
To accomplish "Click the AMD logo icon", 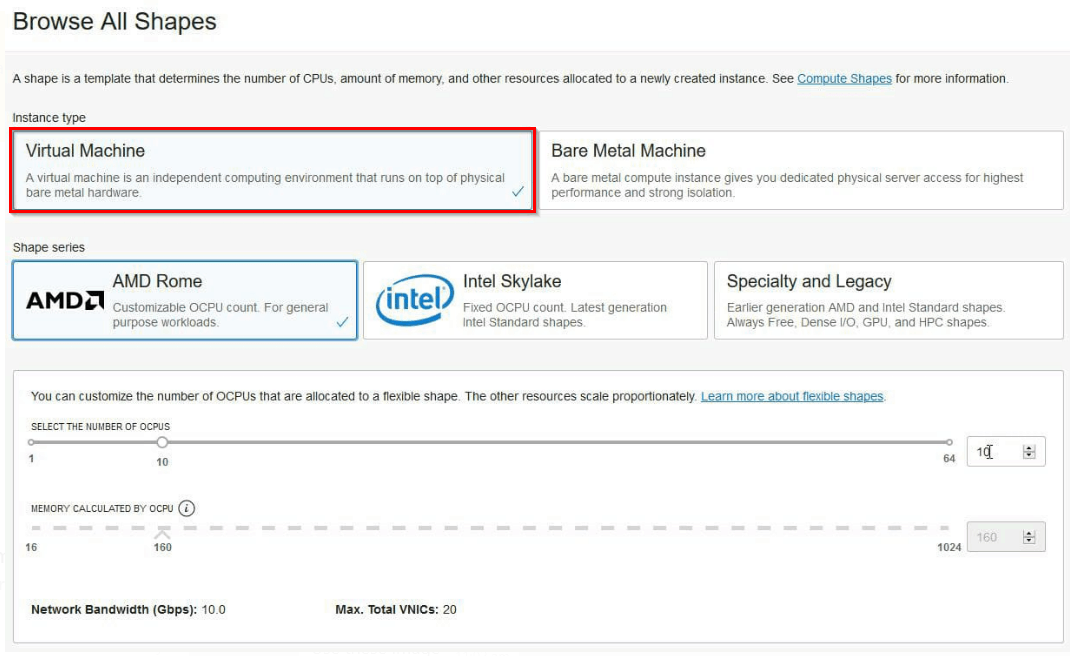I will tap(65, 300).
